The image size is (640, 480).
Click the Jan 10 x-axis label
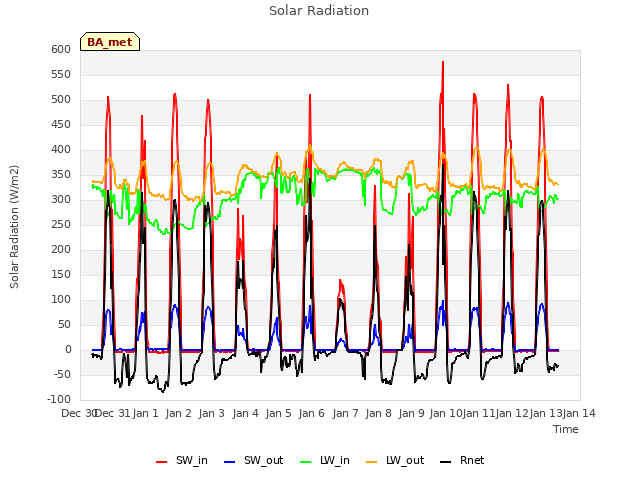tap(446, 413)
